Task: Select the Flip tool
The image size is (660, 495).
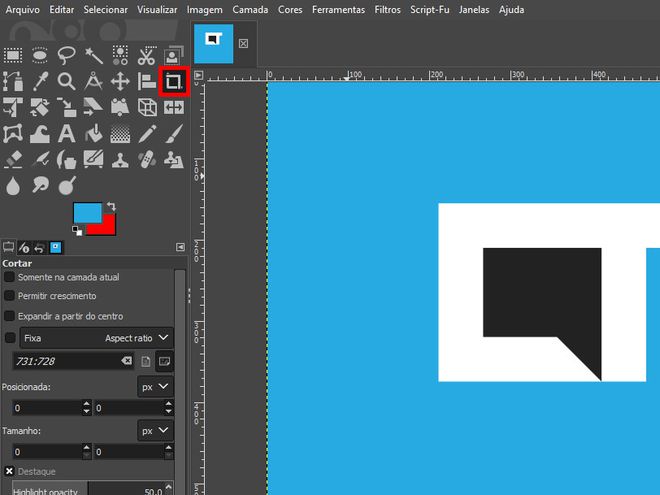Action: click(174, 107)
